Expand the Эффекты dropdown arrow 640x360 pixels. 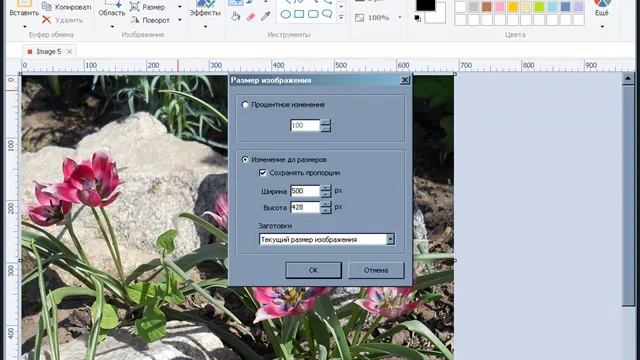tap(205, 27)
